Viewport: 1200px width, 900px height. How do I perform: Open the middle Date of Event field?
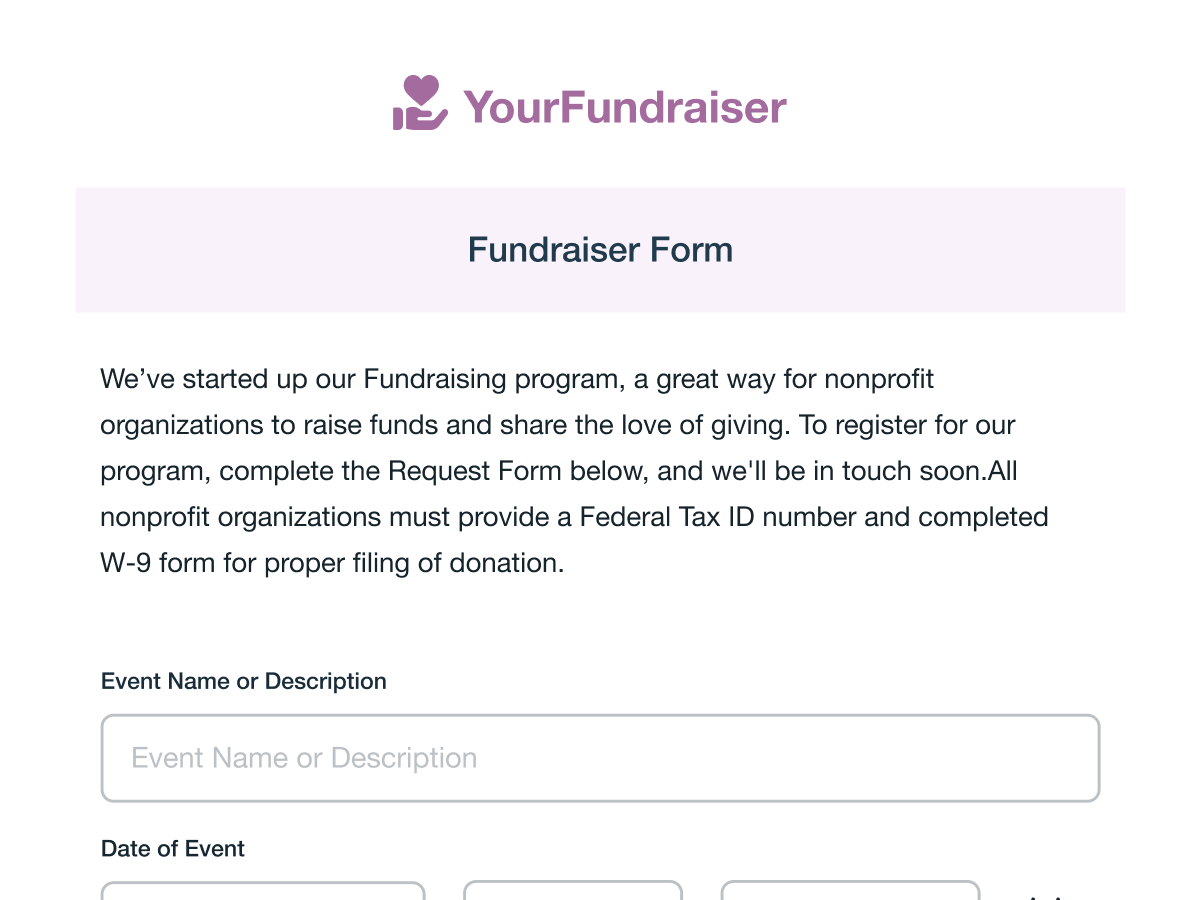(573, 890)
